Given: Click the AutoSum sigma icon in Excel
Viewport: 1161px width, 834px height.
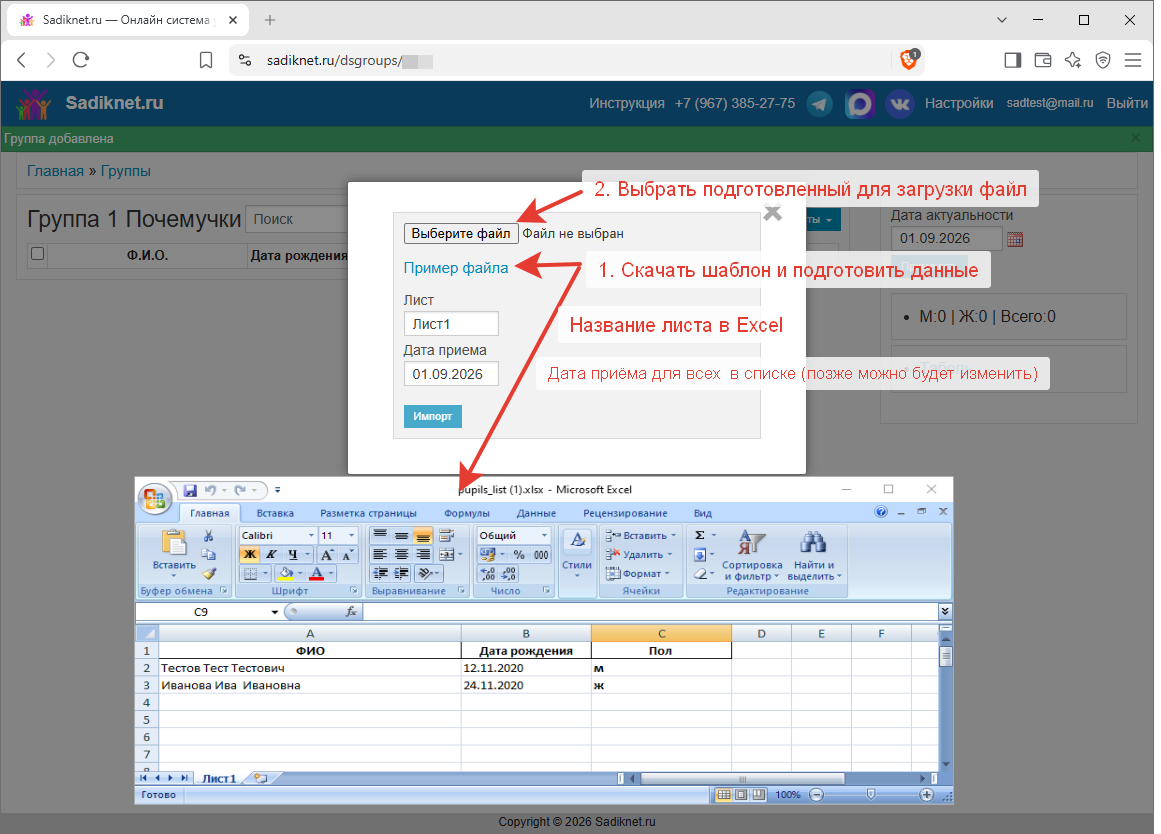Looking at the screenshot, I should coord(700,536).
